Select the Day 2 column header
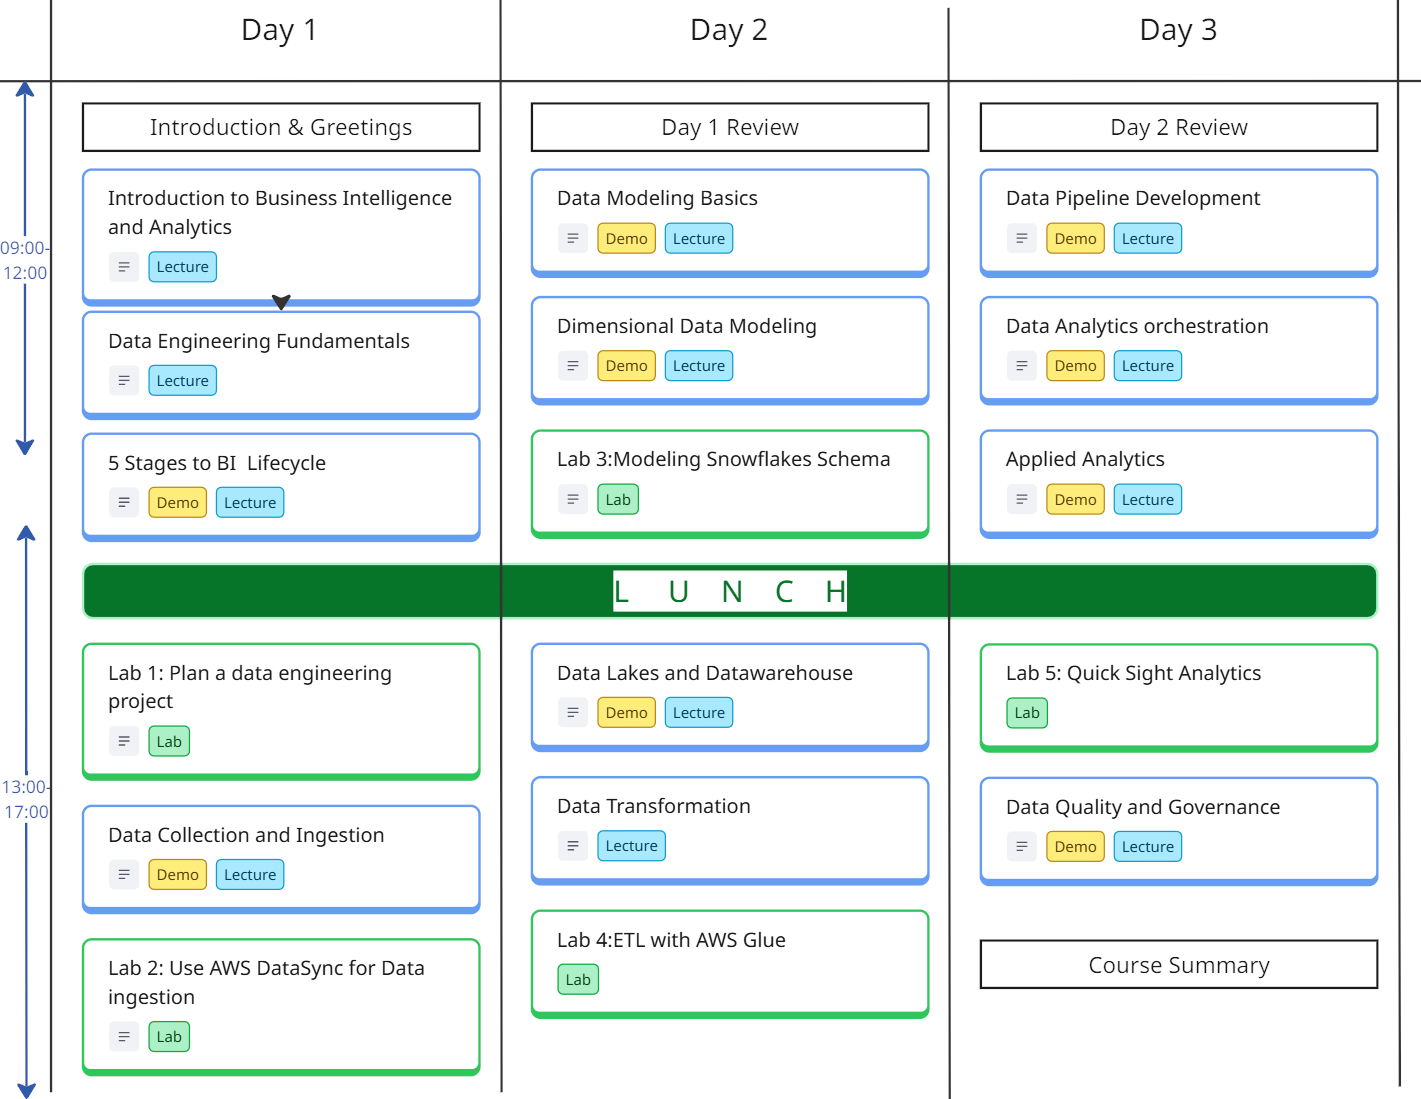Screen dimensions: 1421x1099 coord(728,30)
